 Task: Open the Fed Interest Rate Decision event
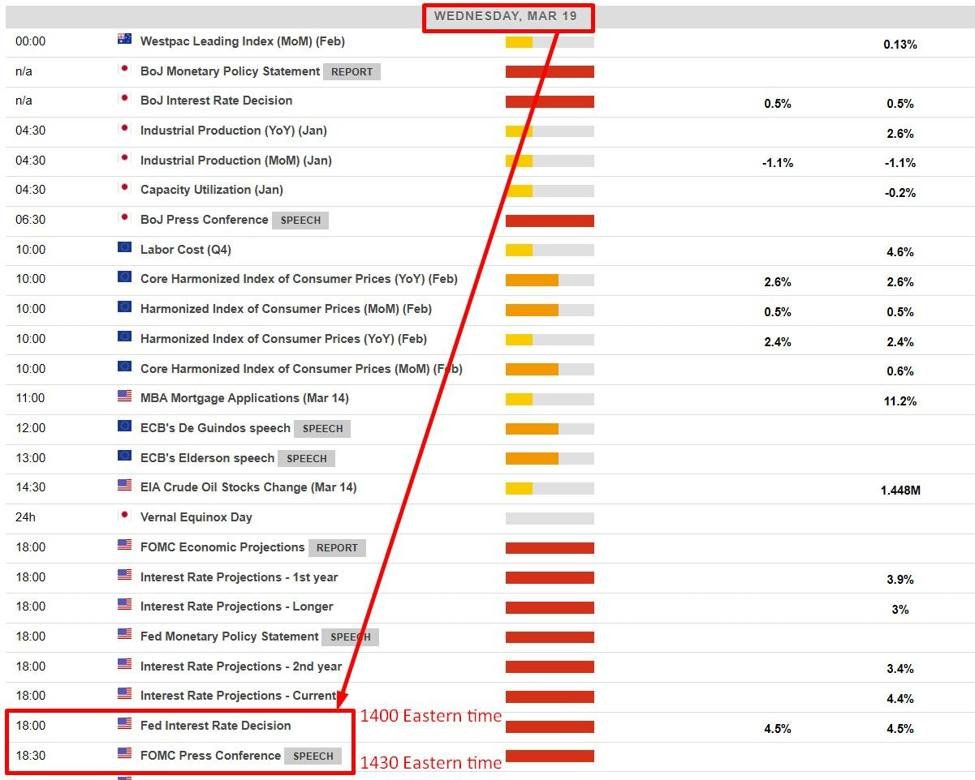tap(215, 725)
